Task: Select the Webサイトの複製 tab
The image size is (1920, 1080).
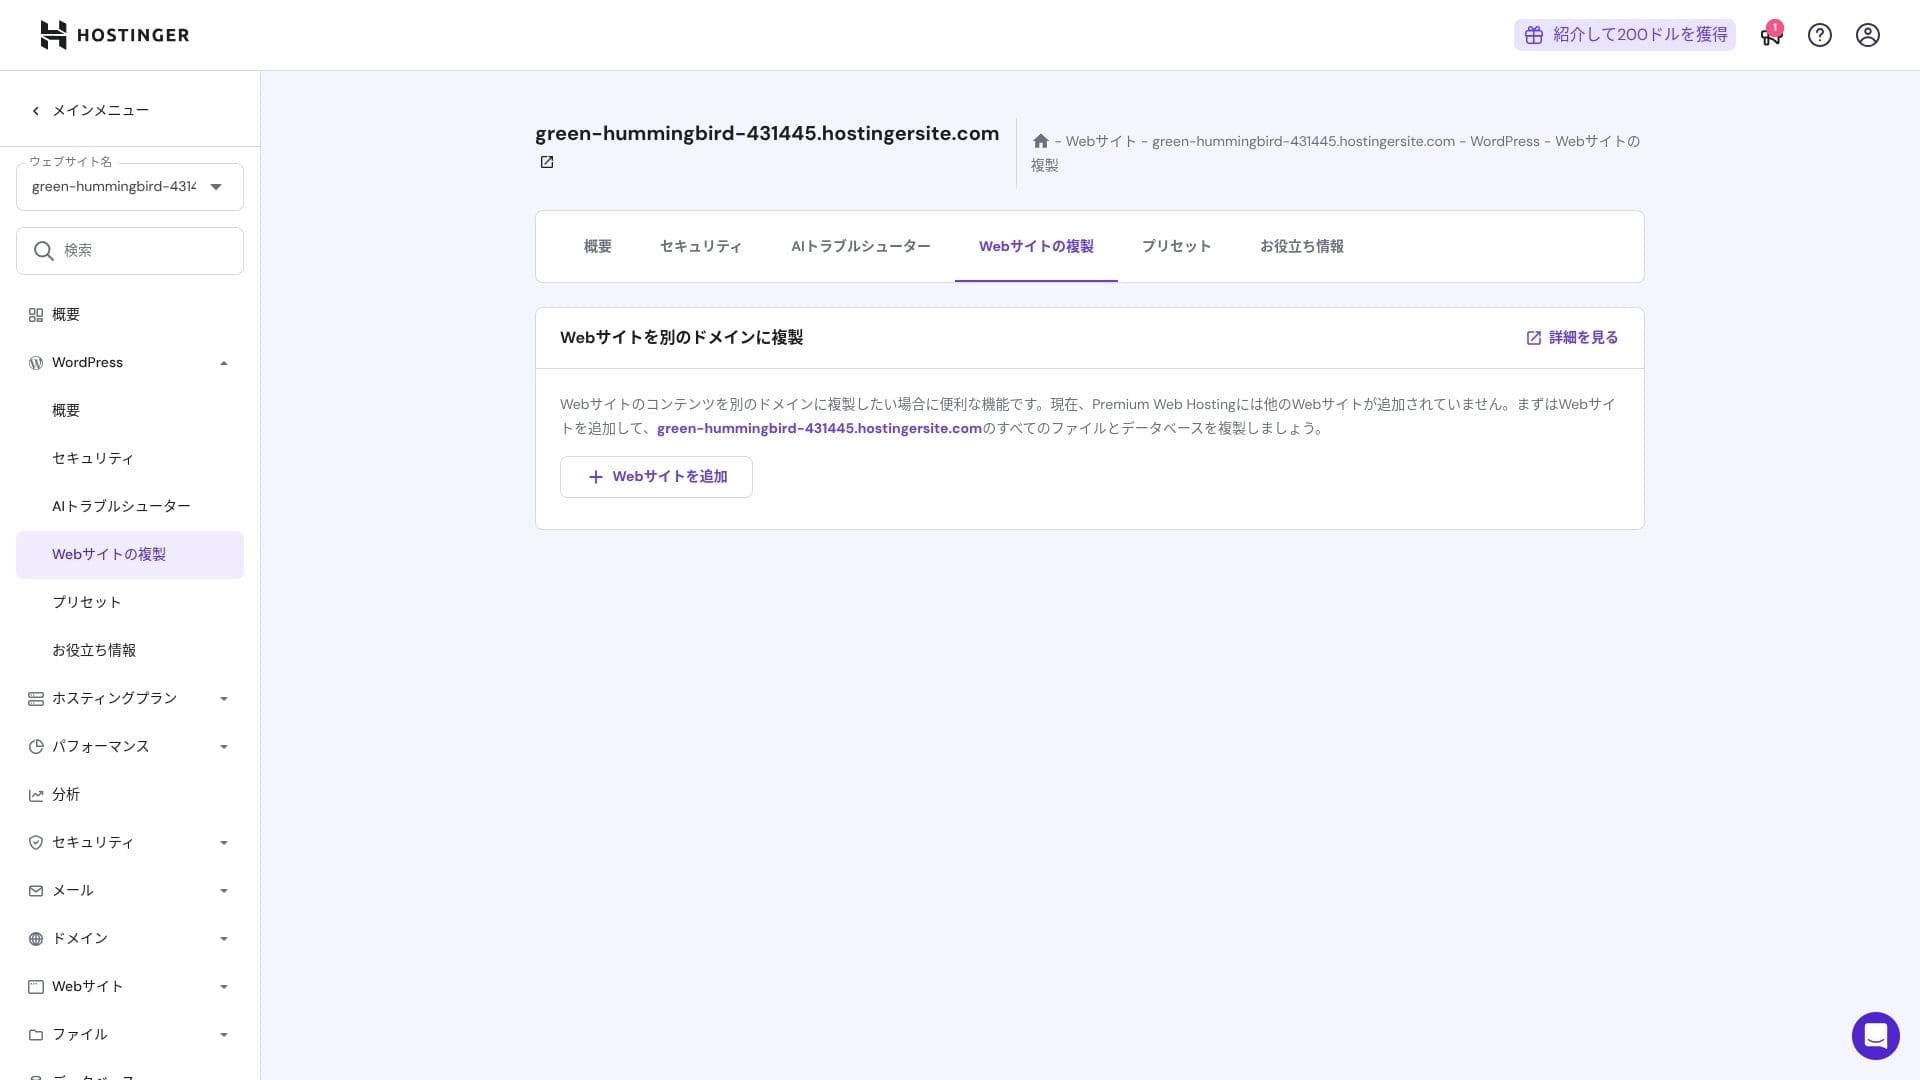Action: pyautogui.click(x=1036, y=246)
